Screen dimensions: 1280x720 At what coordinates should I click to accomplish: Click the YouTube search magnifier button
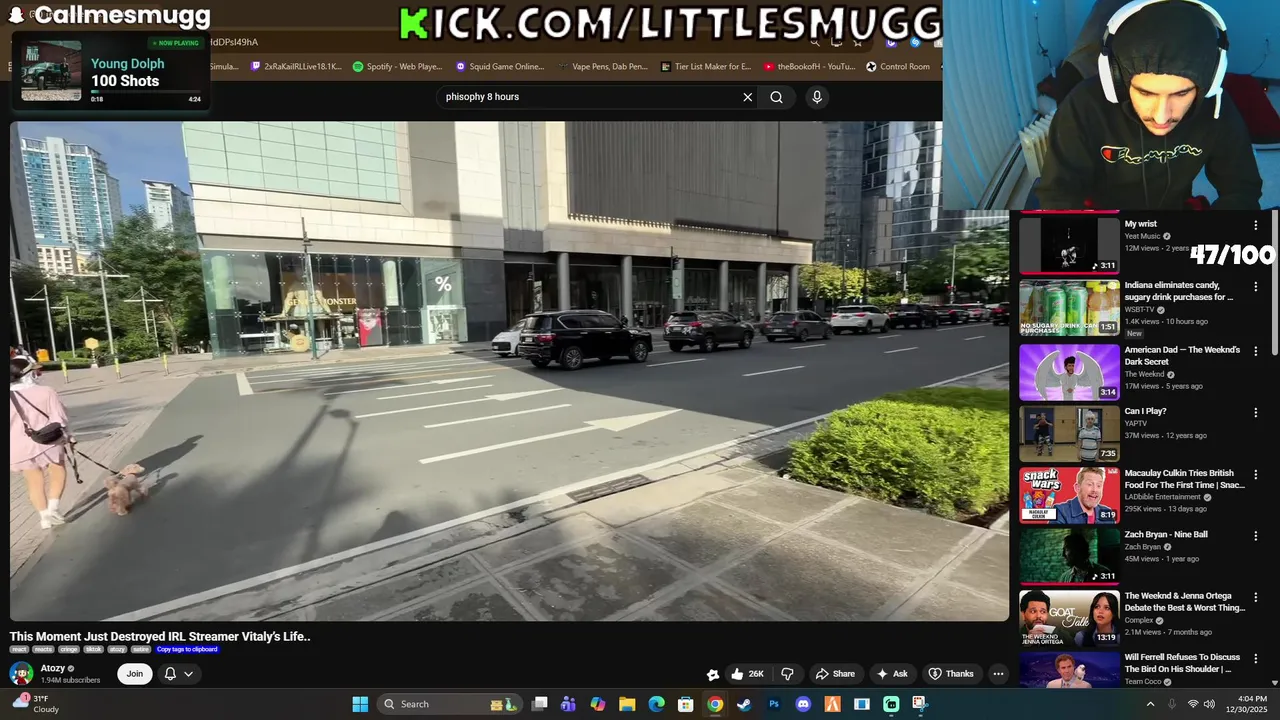(776, 97)
